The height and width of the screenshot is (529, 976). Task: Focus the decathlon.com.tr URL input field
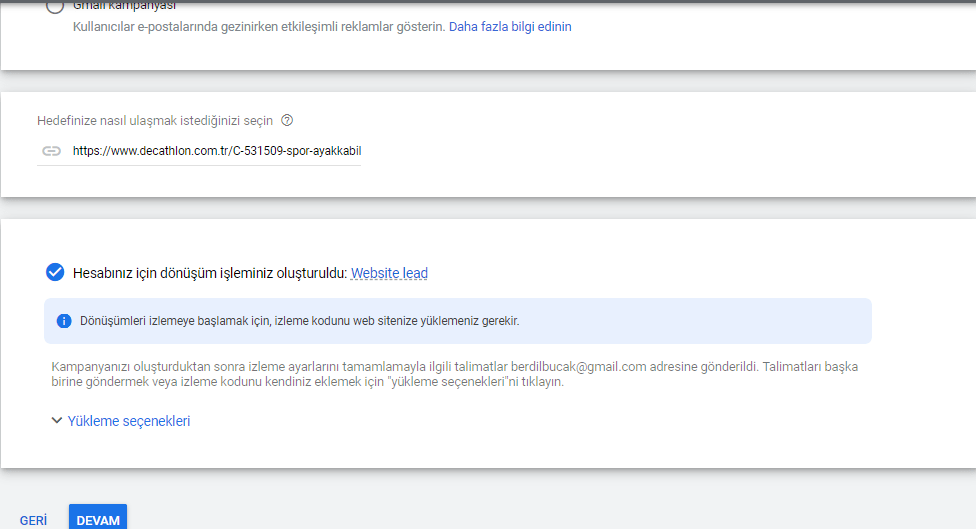coord(216,151)
